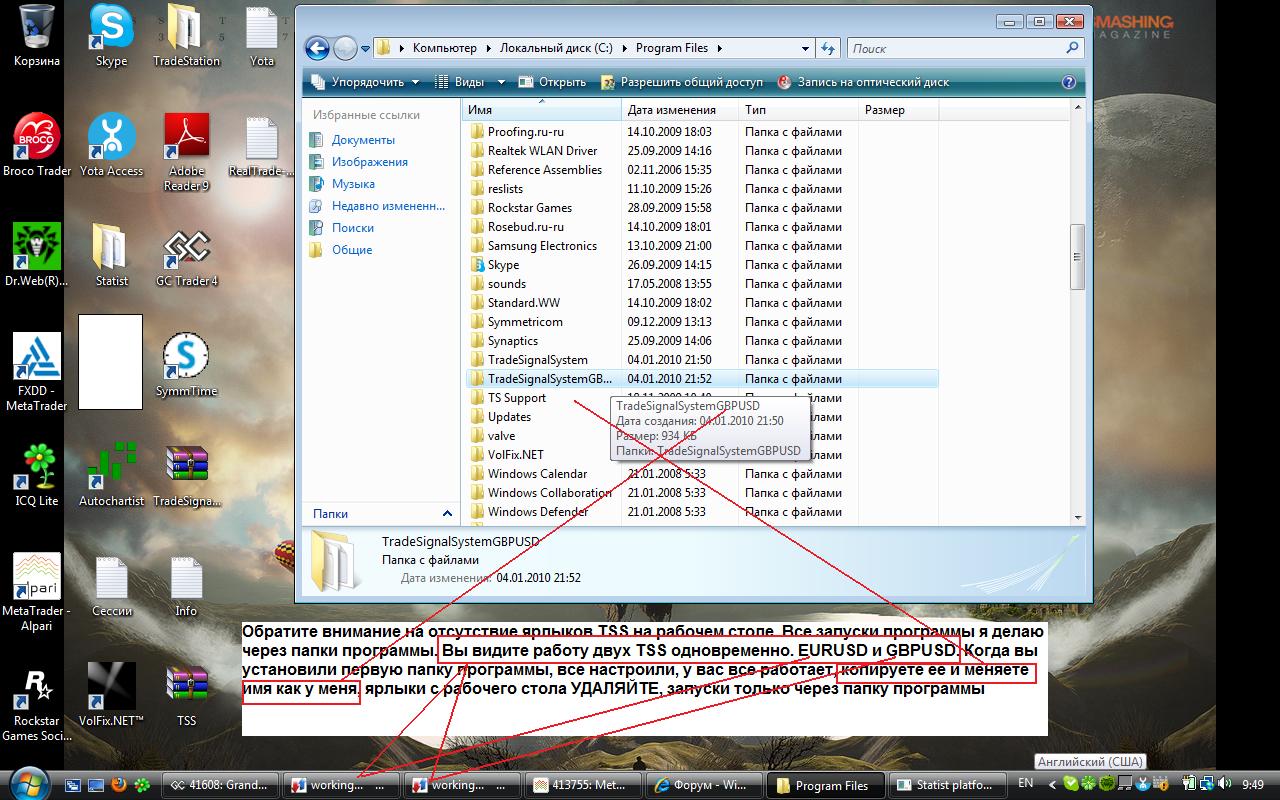Navigate to Локальный диск (C:) breadcrumb
Screen dimensions: 1280x800
(x=558, y=48)
